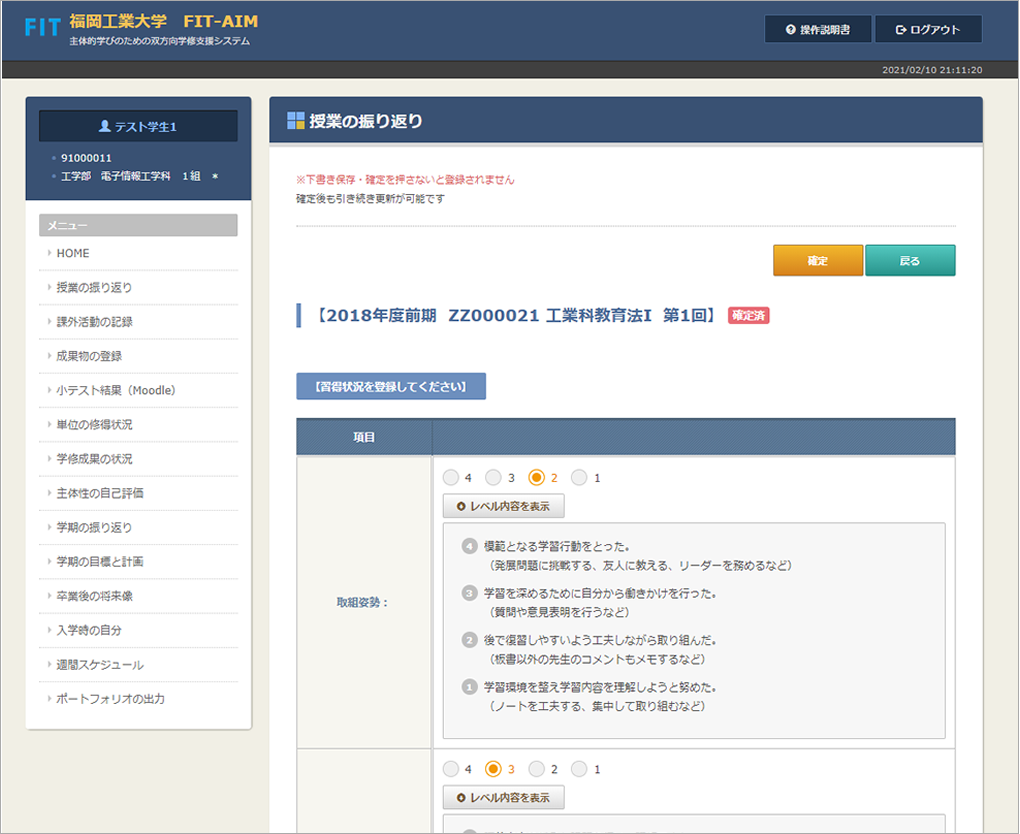Click the 授業の振り返り grid header icon
Screen dimensions: 1020x834
pos(295,121)
